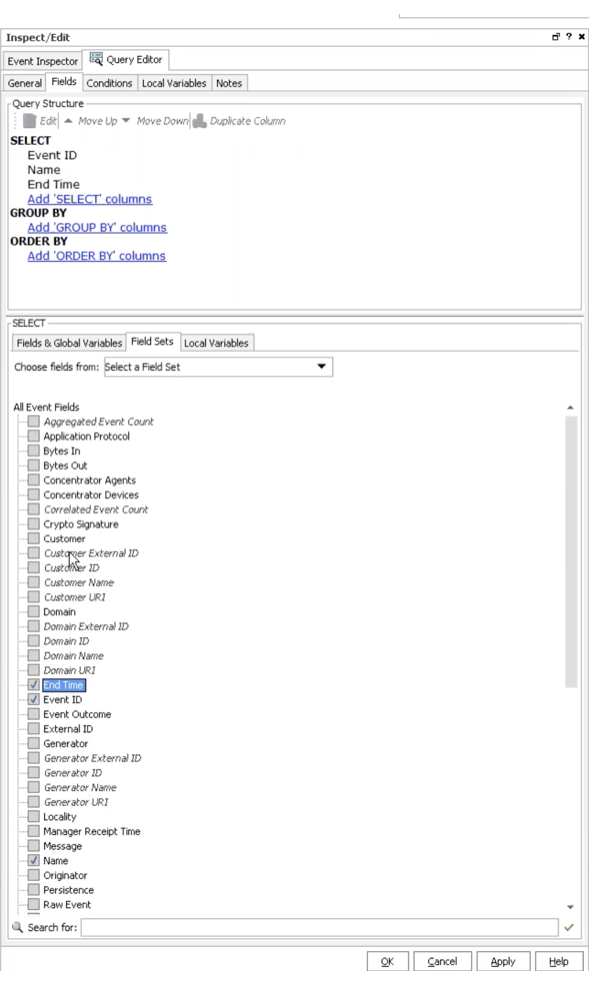Select the Generator field row
This screenshot has width=597, height=986.
pos(65,743)
